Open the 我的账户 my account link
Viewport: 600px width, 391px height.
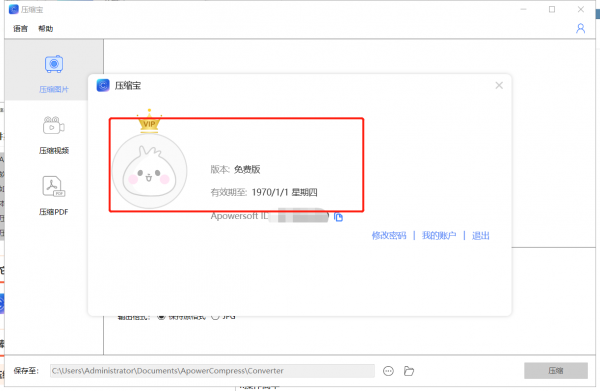pos(439,235)
